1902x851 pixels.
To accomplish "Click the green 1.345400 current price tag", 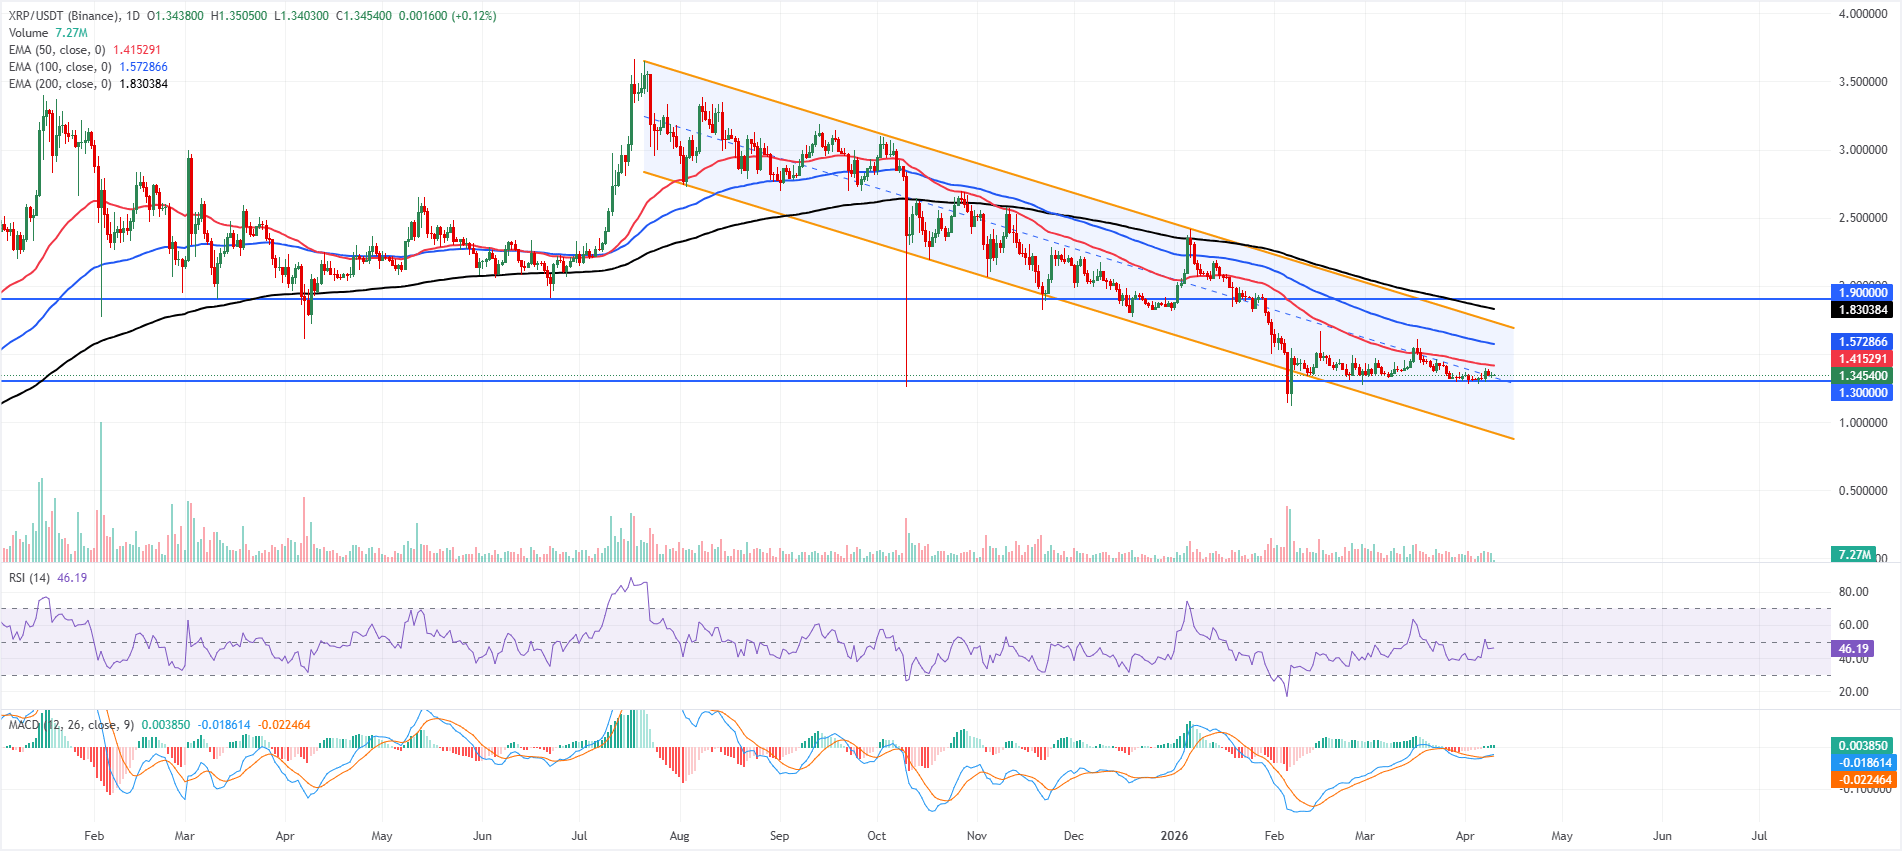I will [x=1862, y=376].
